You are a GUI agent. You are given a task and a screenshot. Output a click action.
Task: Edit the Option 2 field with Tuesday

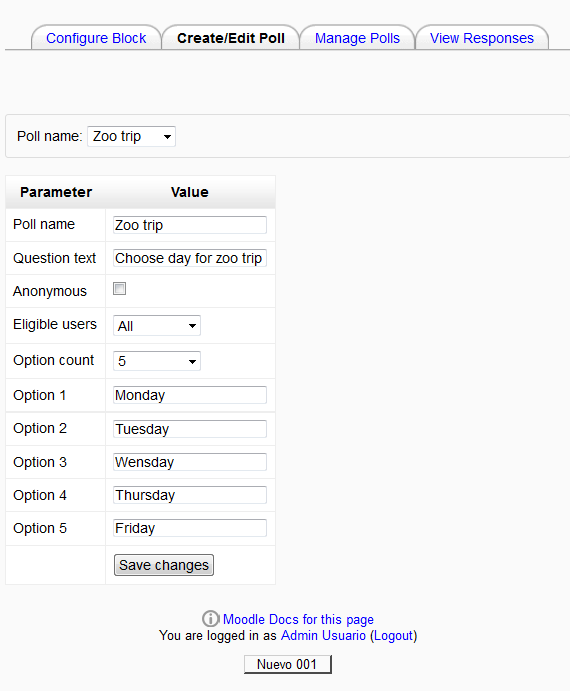[x=190, y=429]
